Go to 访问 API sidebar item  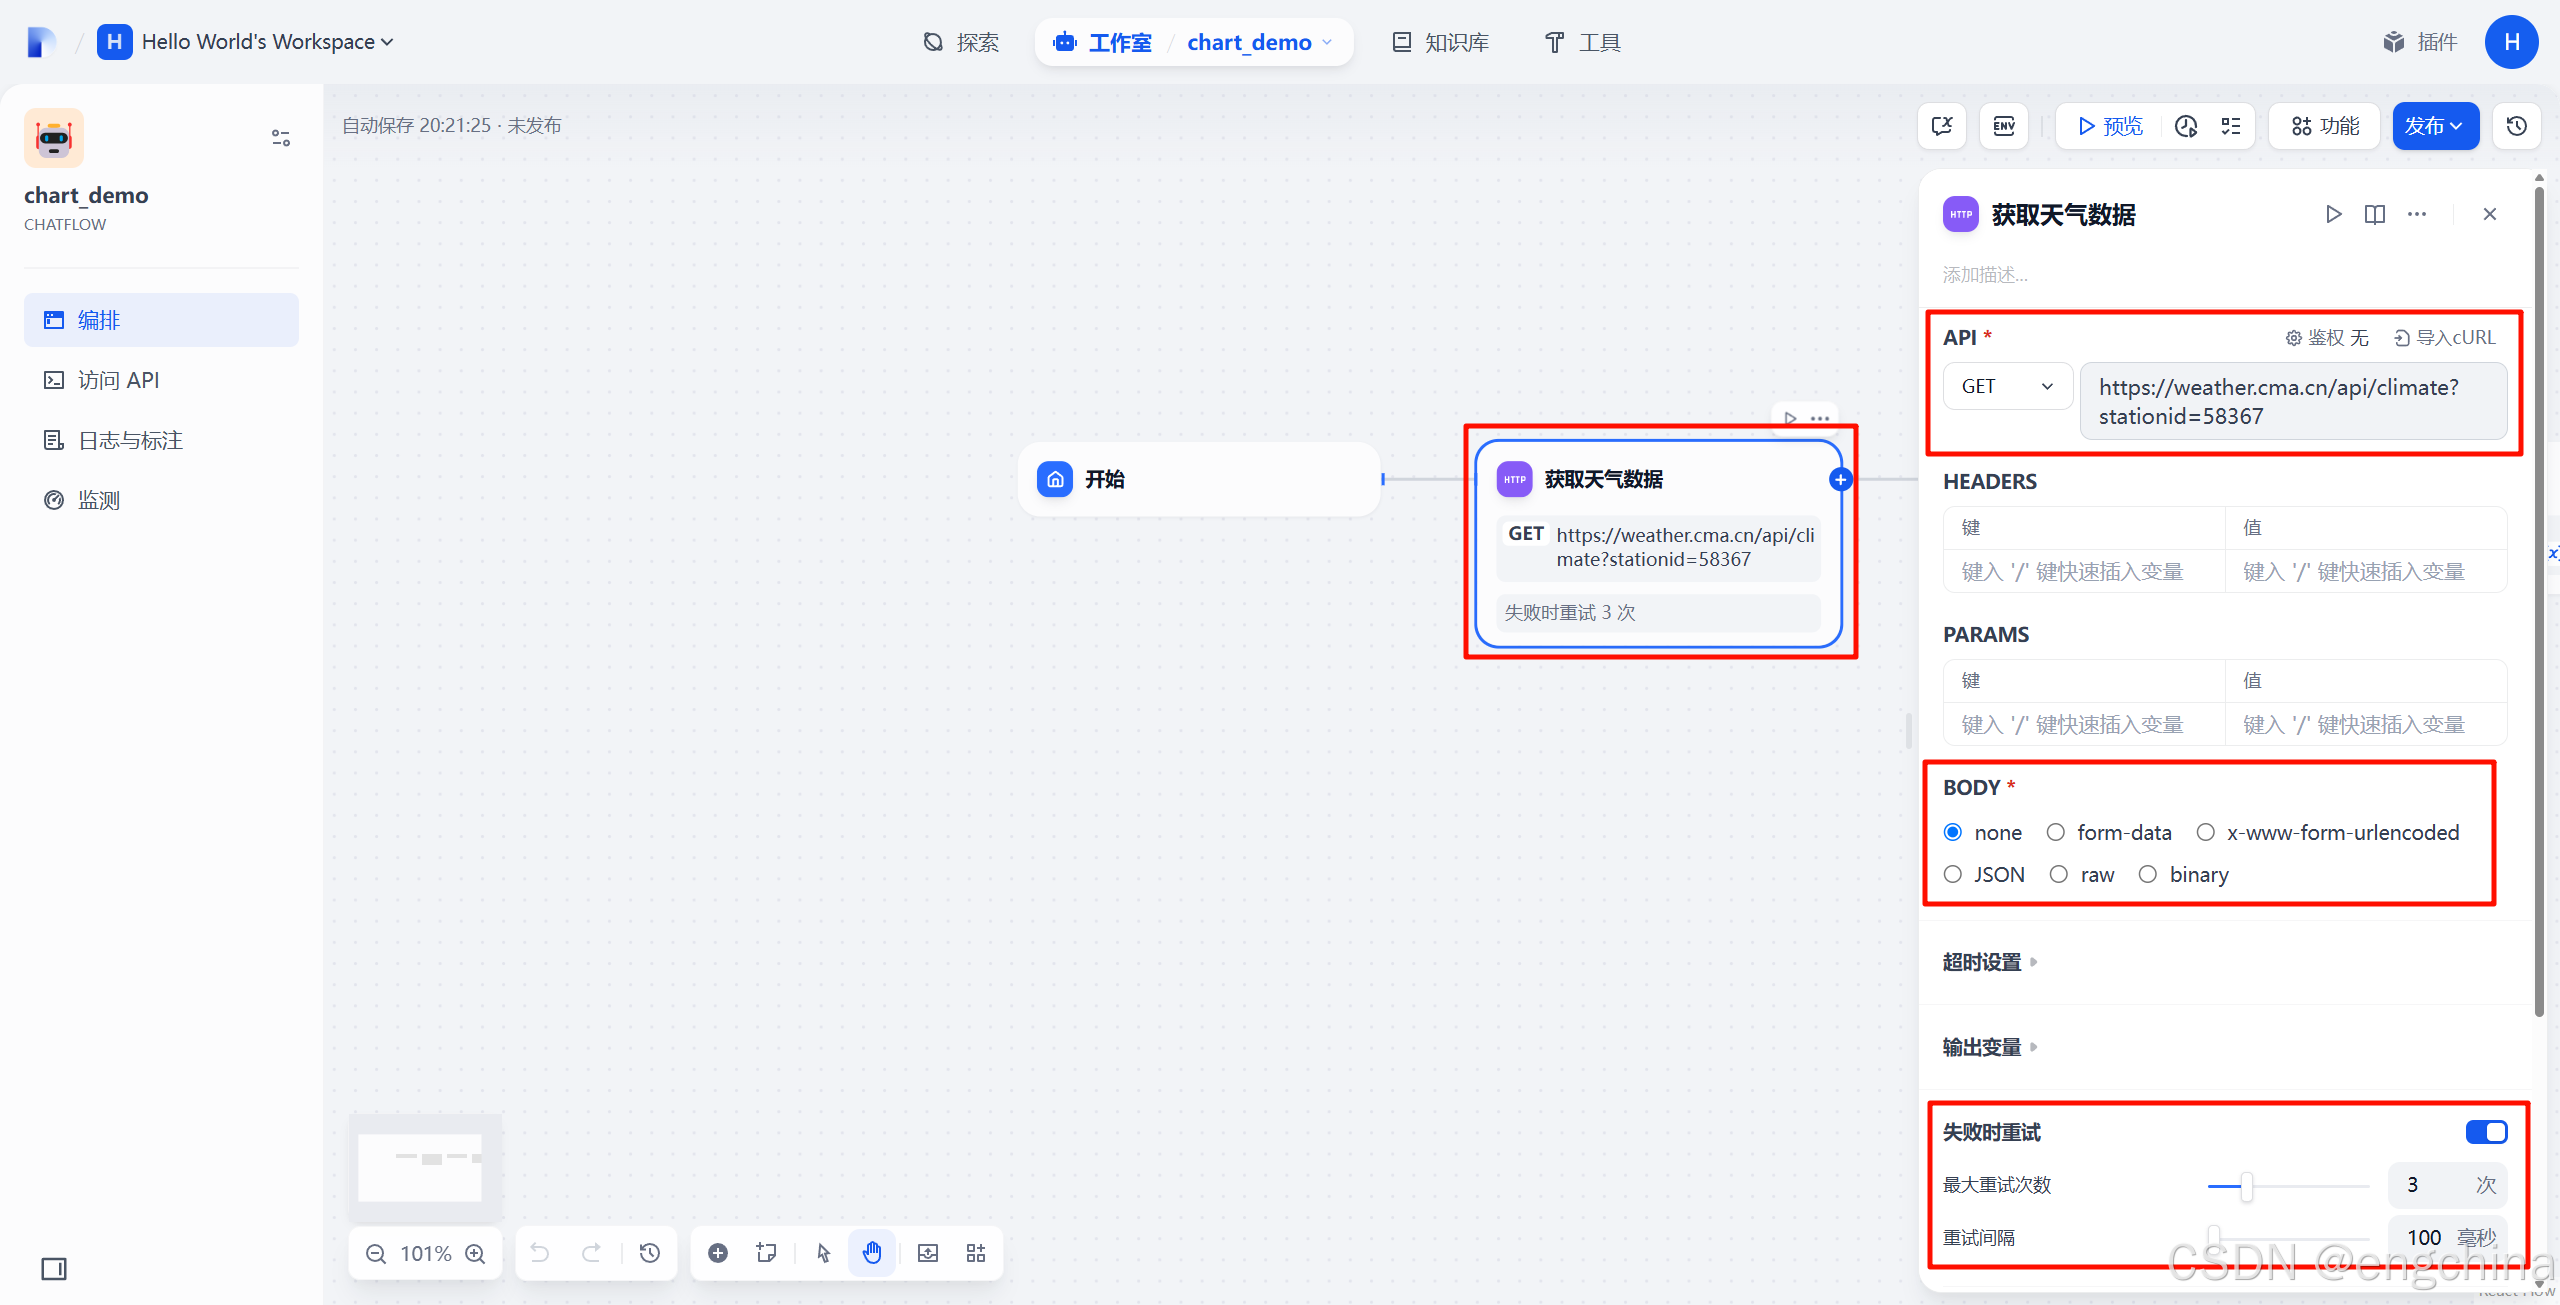coord(118,380)
